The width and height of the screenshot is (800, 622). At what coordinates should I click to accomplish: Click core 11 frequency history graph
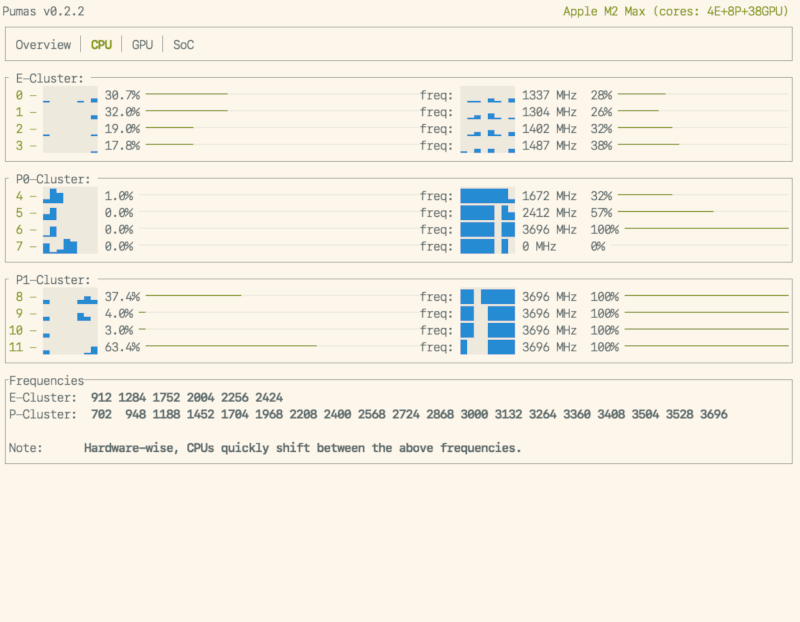pyautogui.click(x=487, y=347)
